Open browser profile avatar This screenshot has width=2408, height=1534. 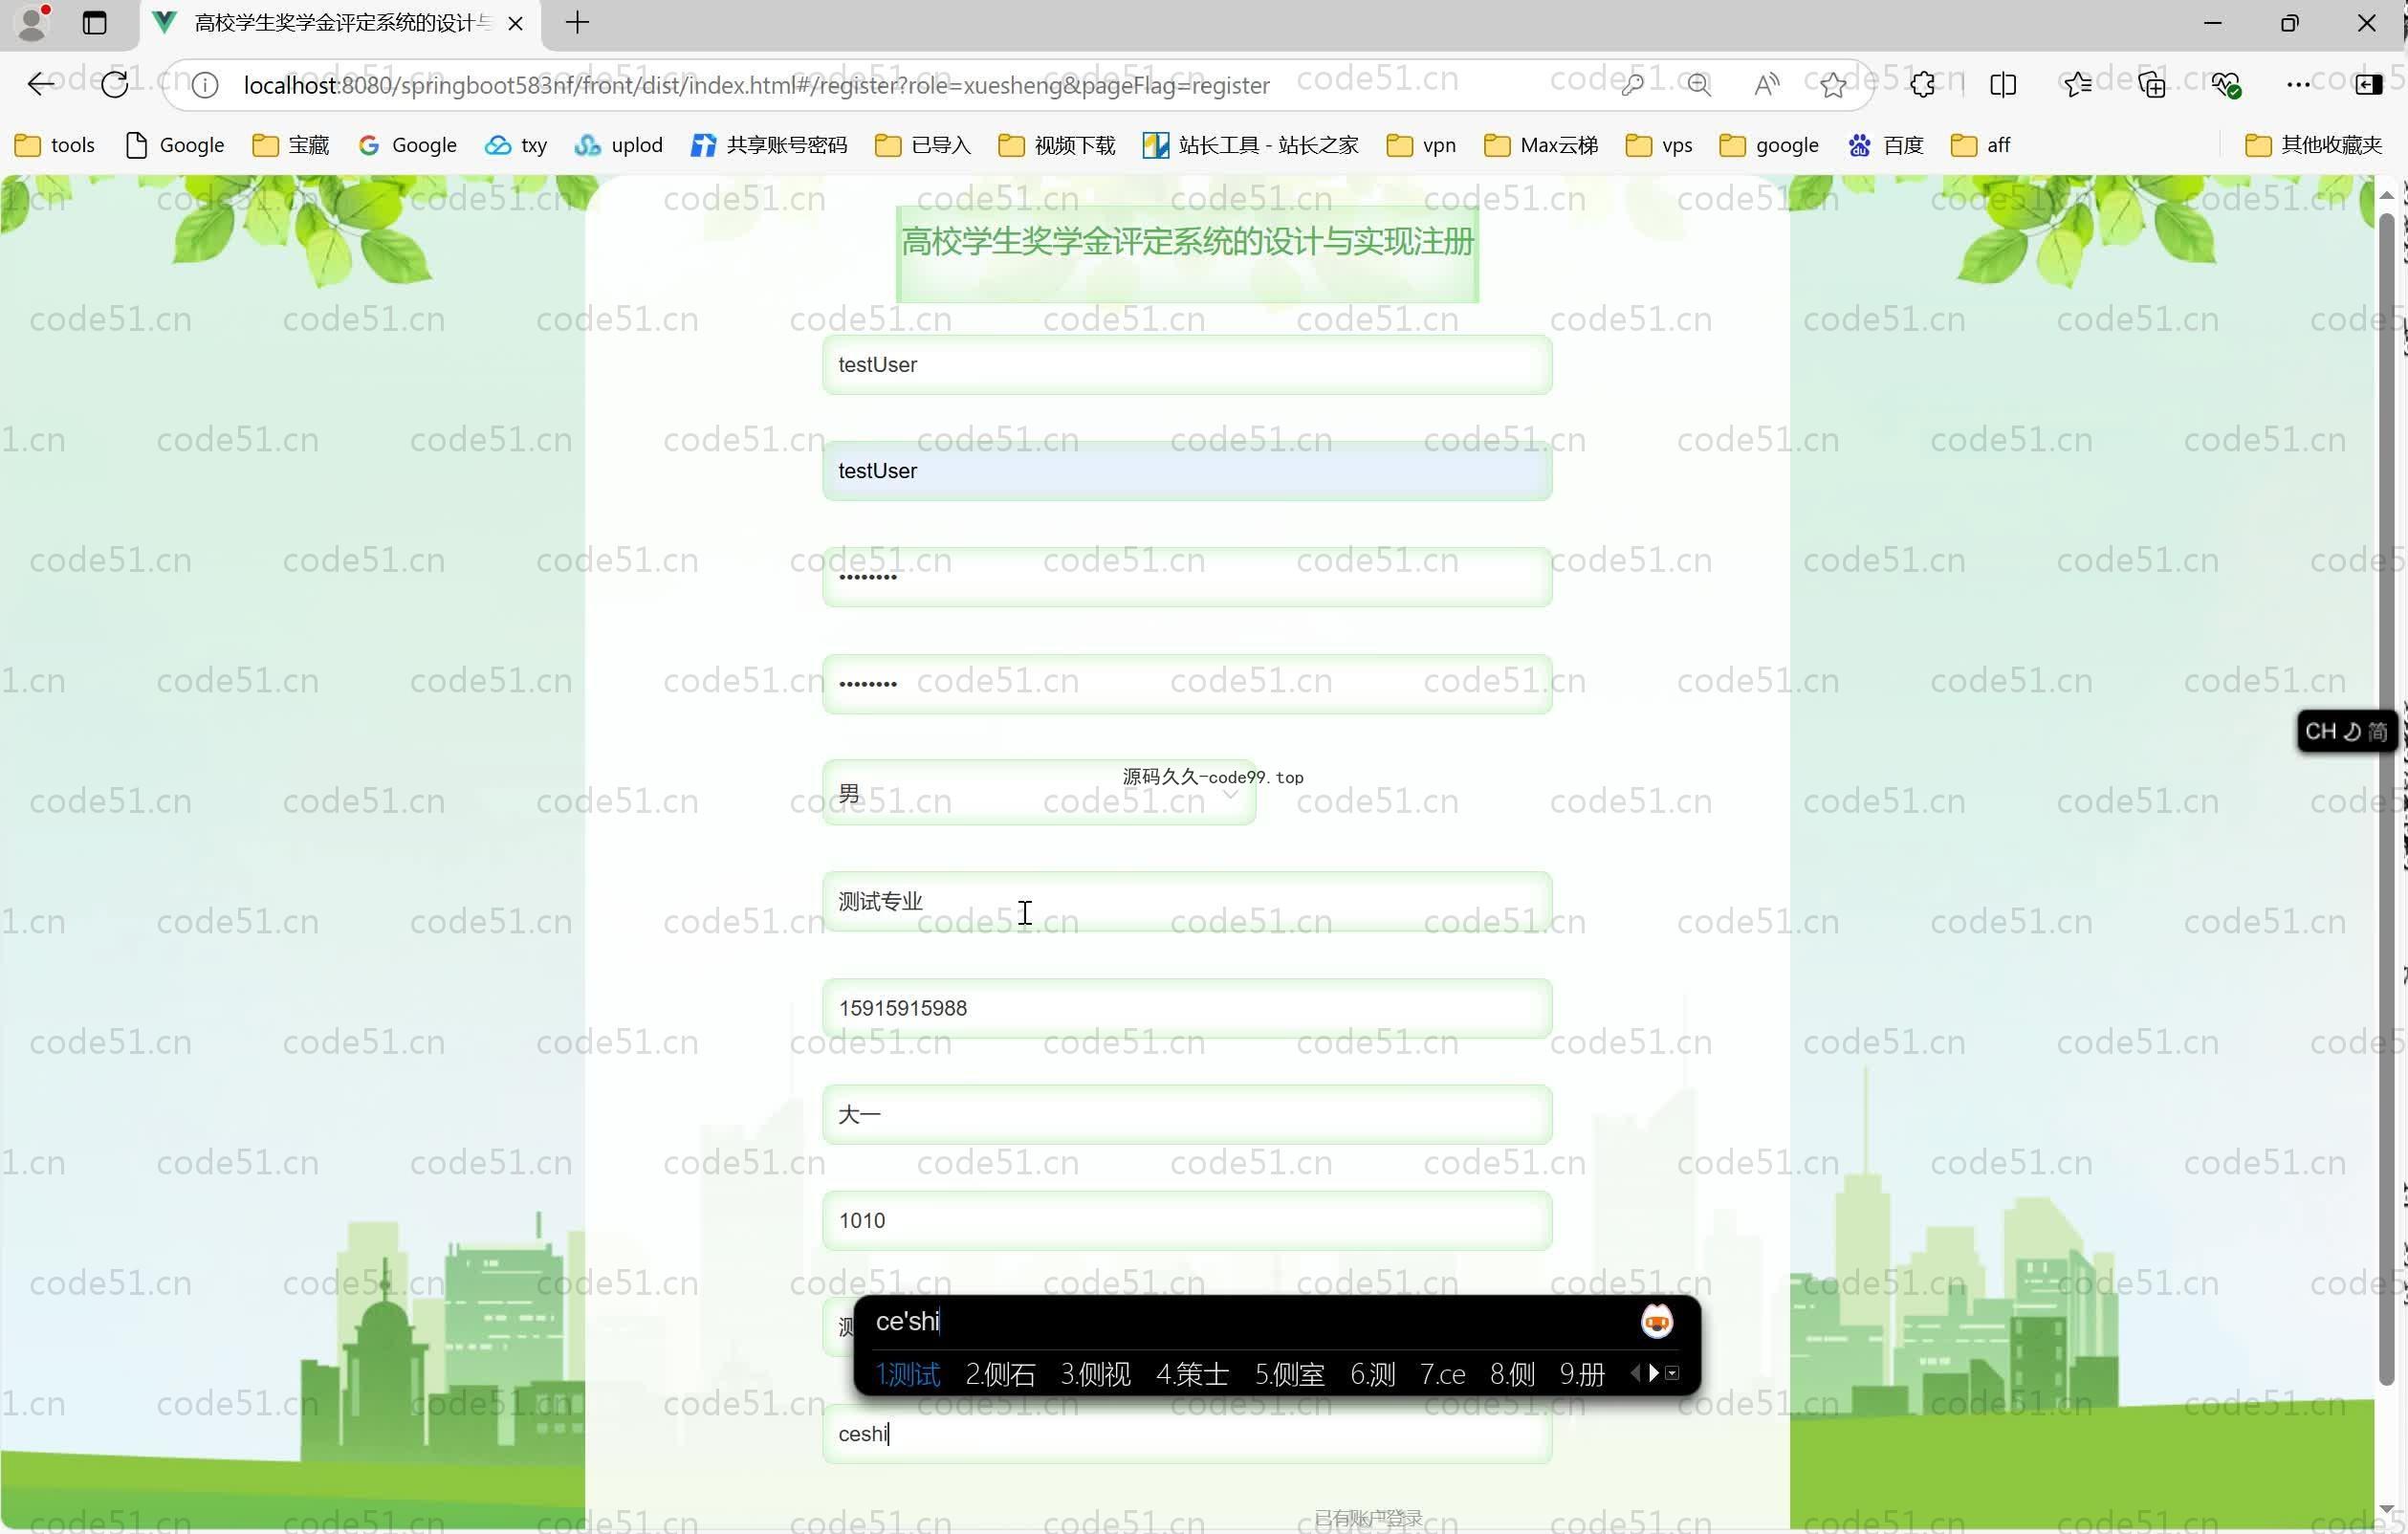(x=33, y=23)
